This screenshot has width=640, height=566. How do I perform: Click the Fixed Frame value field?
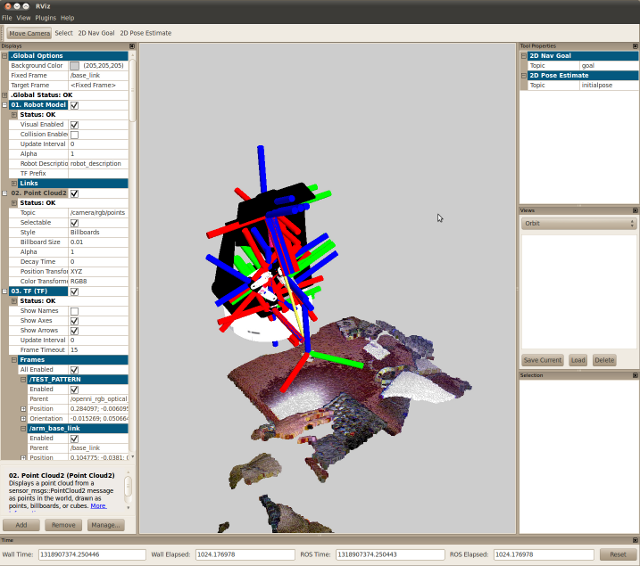(x=97, y=75)
